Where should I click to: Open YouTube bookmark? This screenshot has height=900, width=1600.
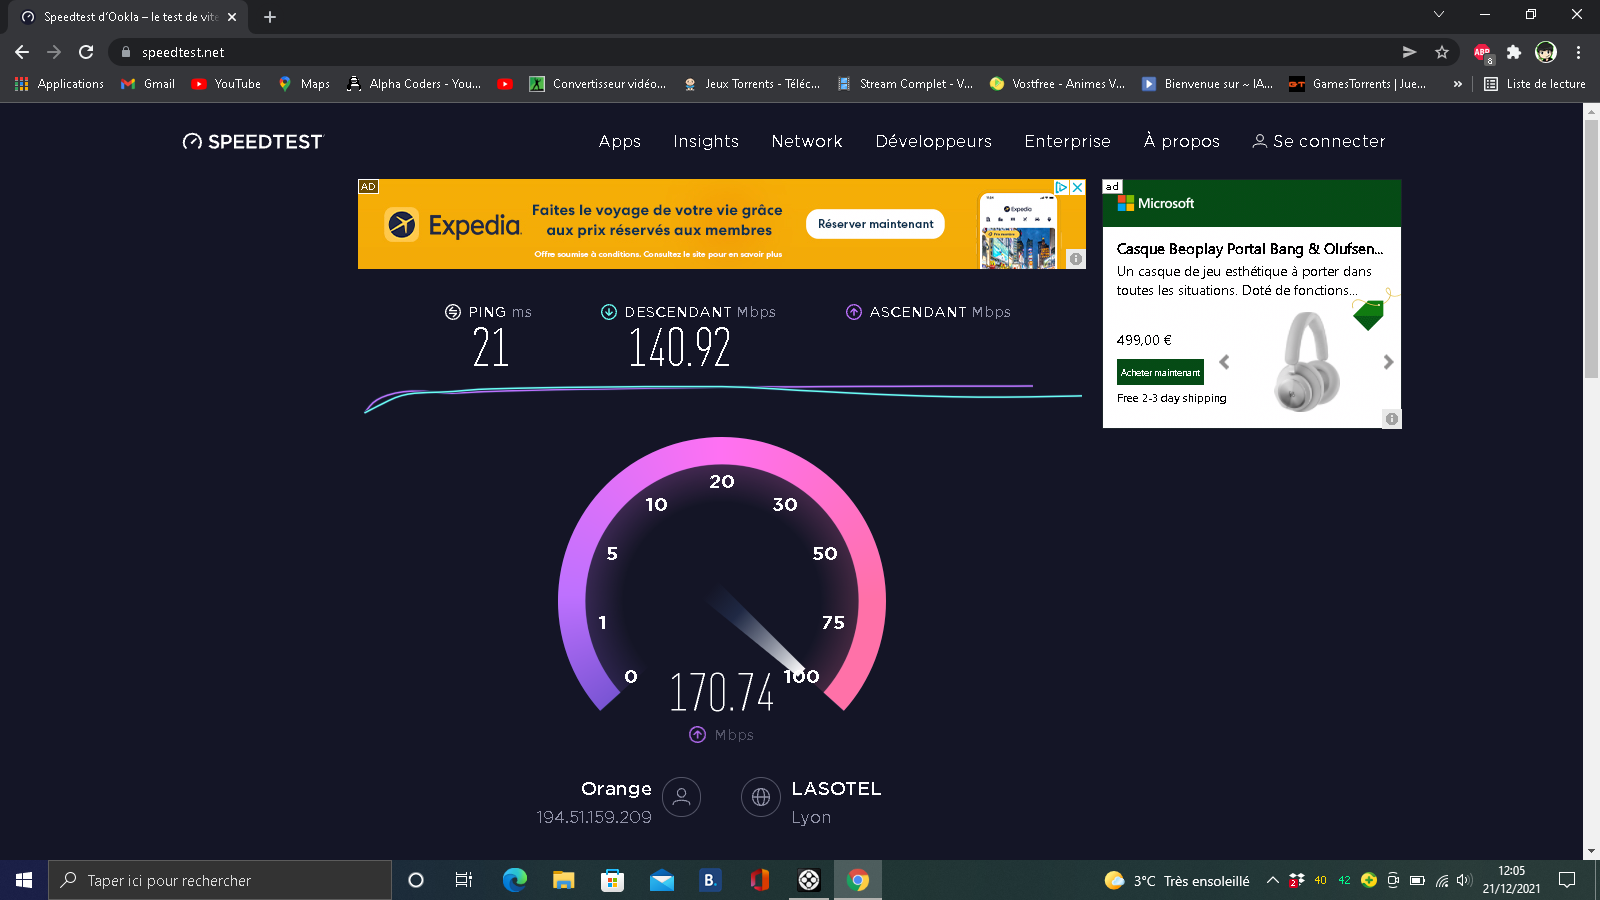pyautogui.click(x=227, y=84)
